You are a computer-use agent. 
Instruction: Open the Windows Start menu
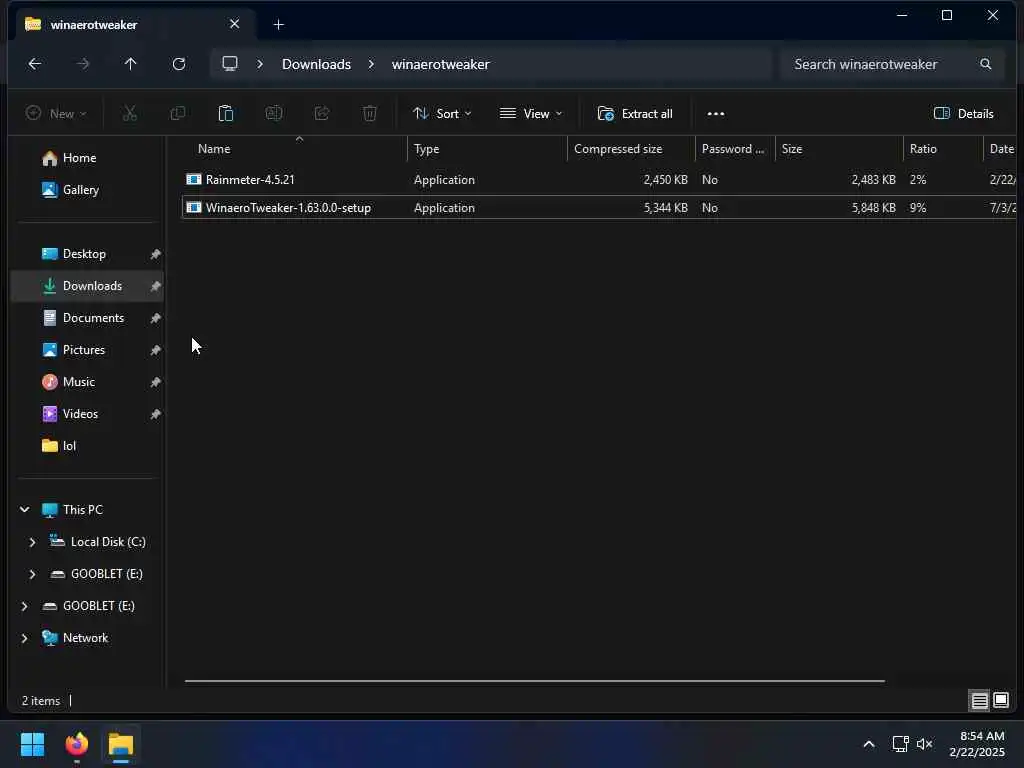(32, 744)
